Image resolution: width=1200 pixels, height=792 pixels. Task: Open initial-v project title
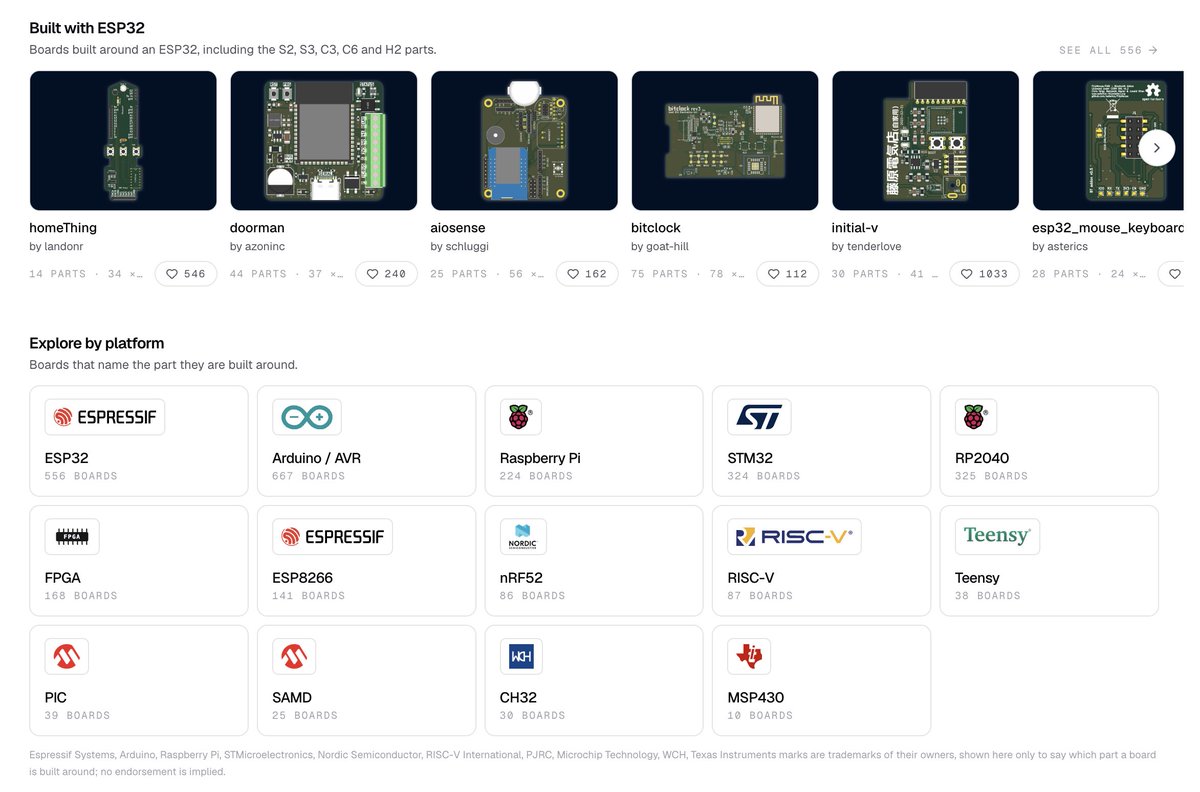(855, 228)
